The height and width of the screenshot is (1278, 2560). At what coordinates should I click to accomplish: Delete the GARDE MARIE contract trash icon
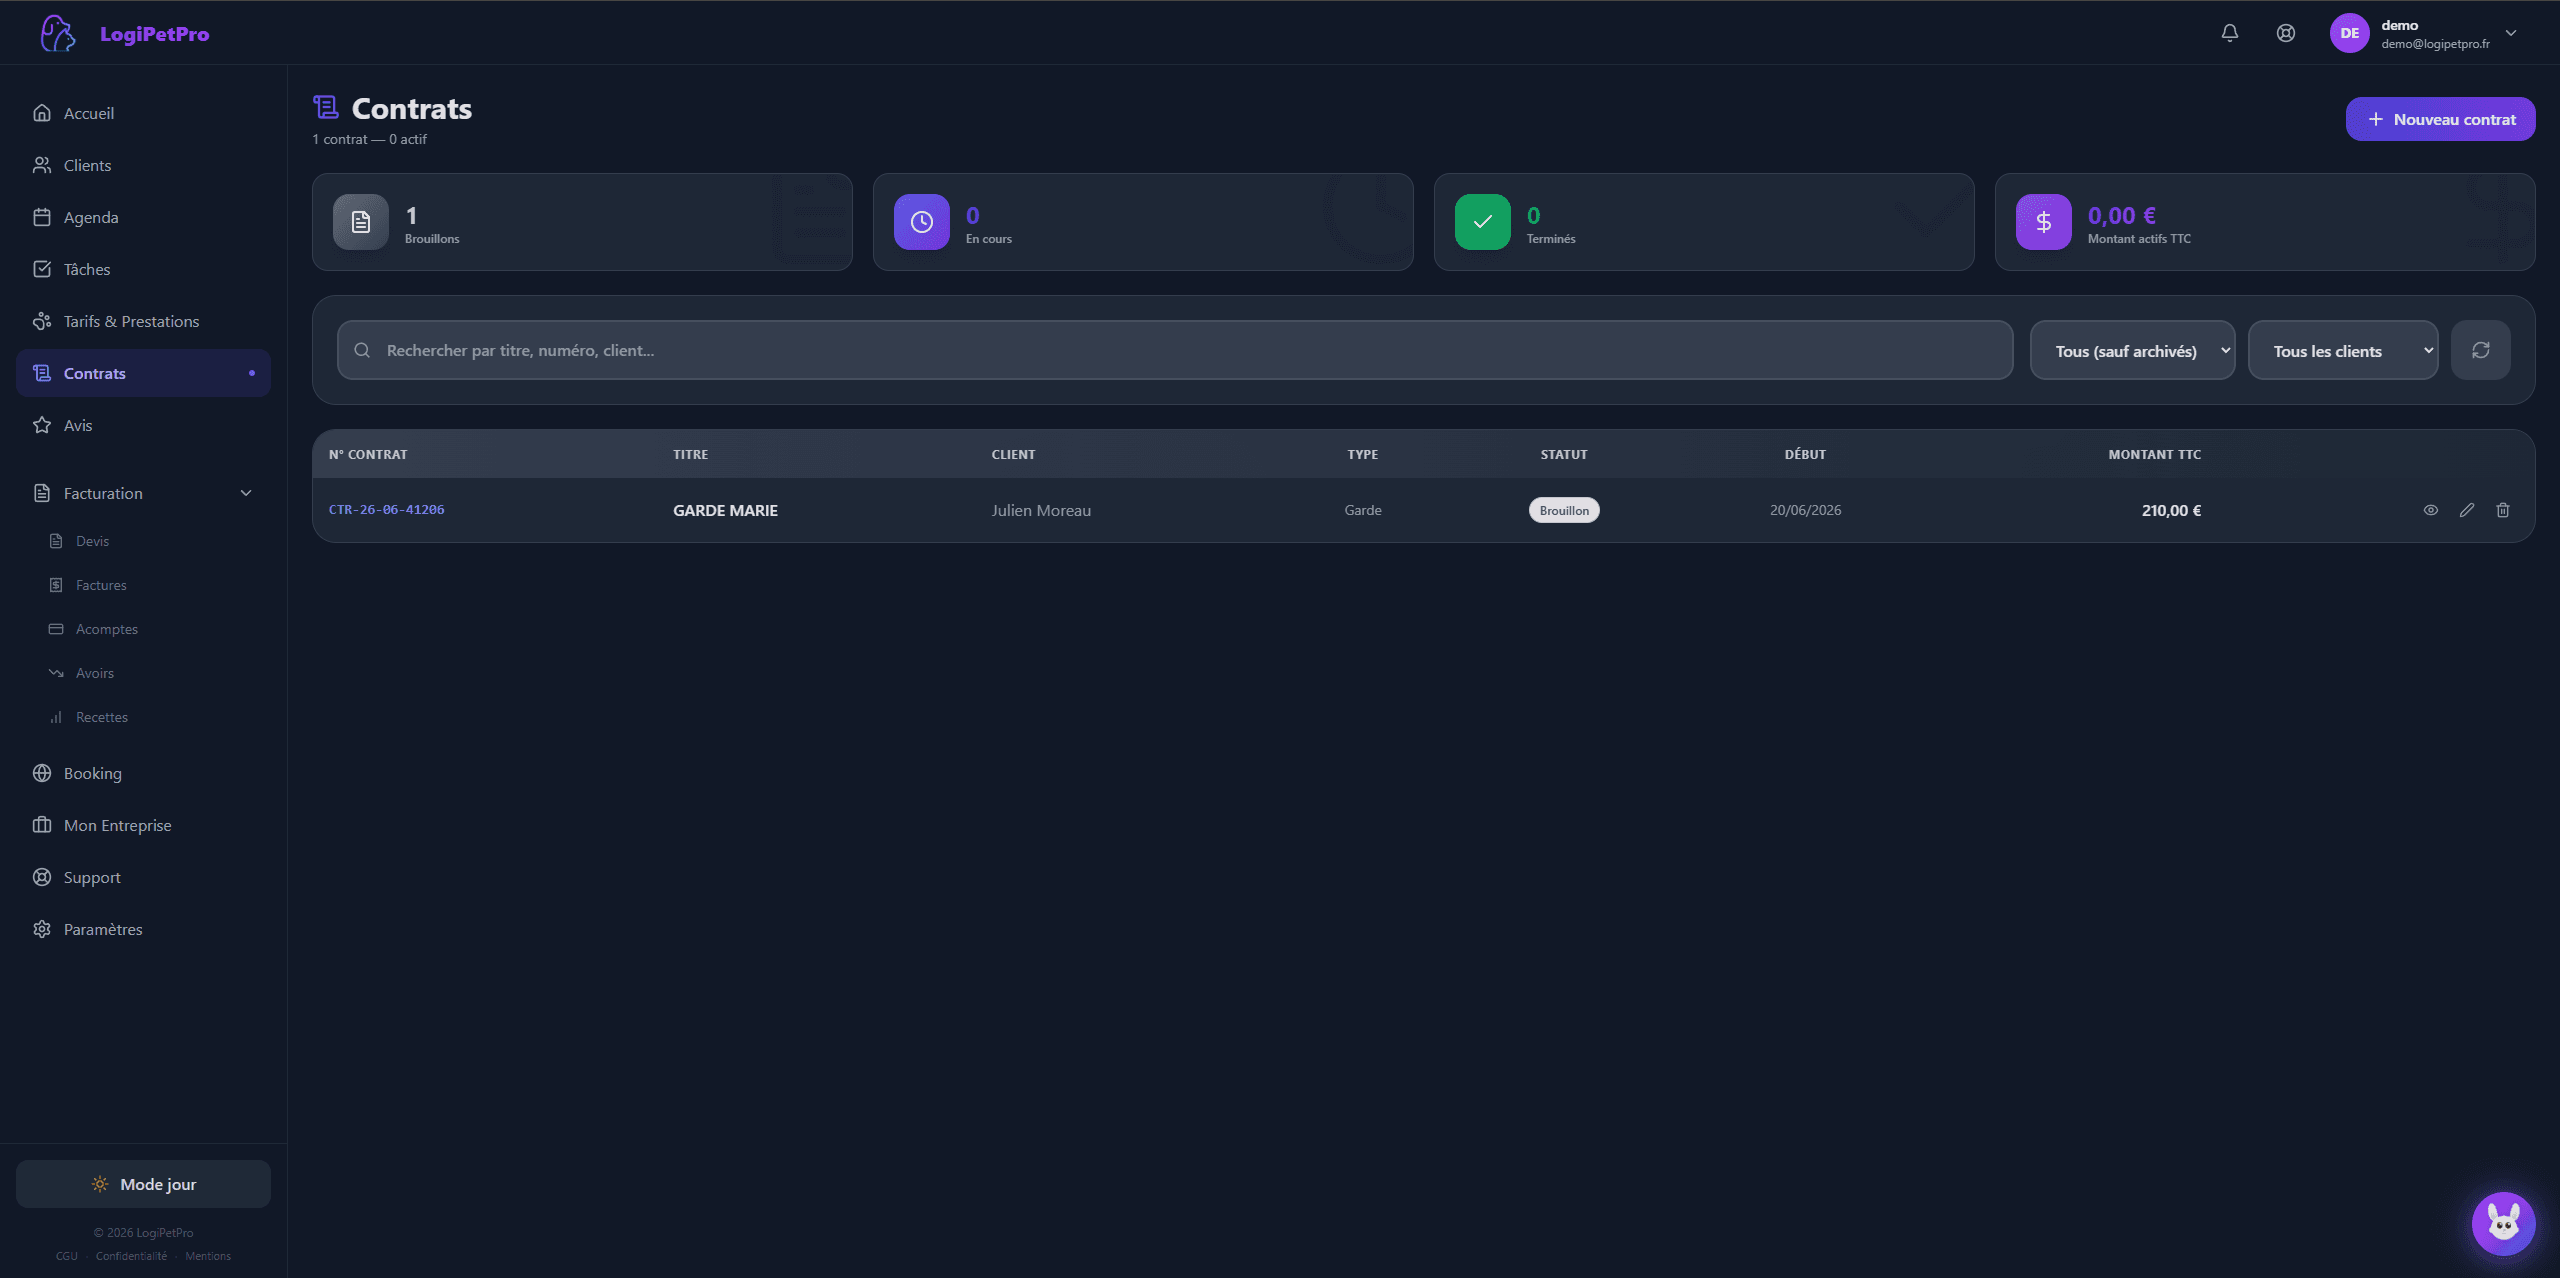[2503, 510]
